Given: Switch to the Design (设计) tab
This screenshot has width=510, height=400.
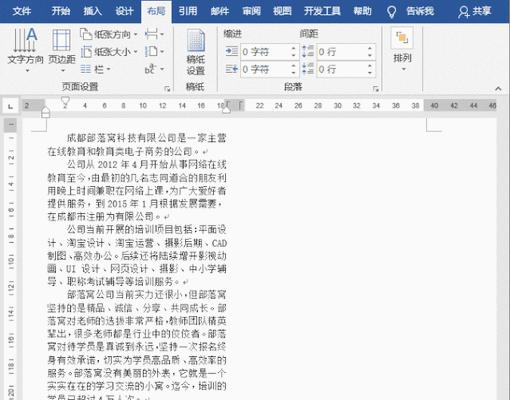Looking at the screenshot, I should pyautogui.click(x=124, y=11).
